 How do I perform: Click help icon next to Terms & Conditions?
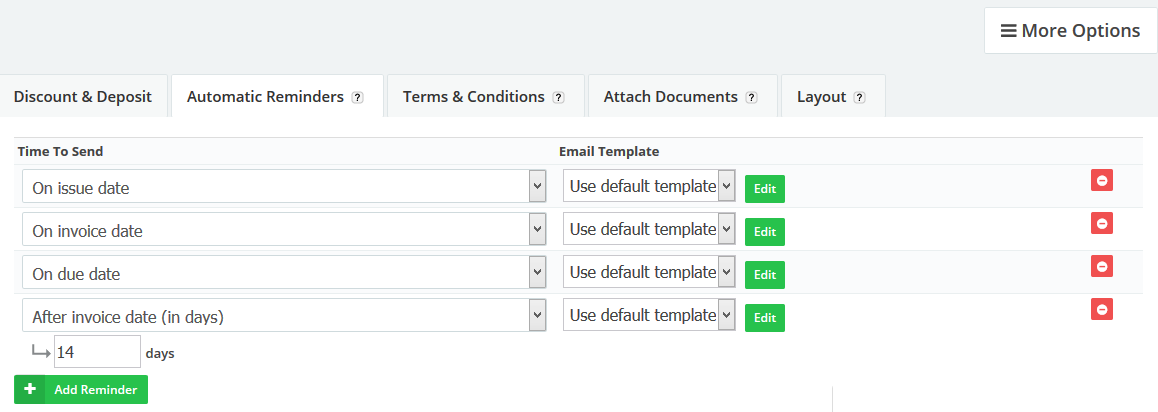click(558, 98)
